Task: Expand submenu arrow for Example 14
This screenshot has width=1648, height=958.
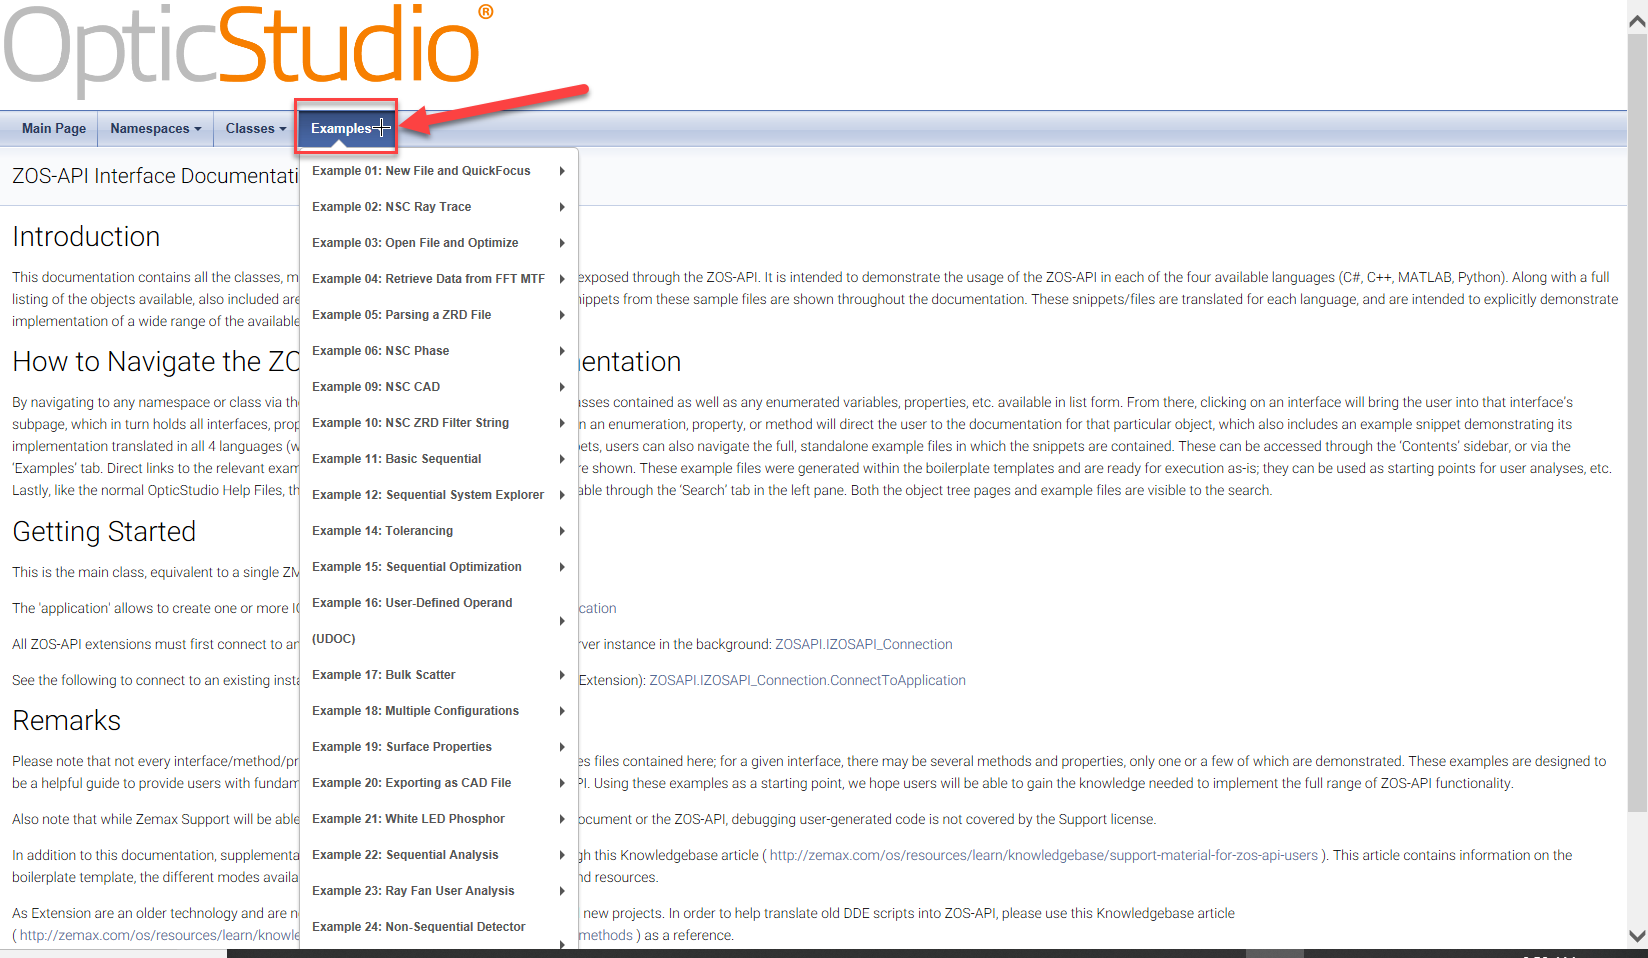Action: (562, 531)
